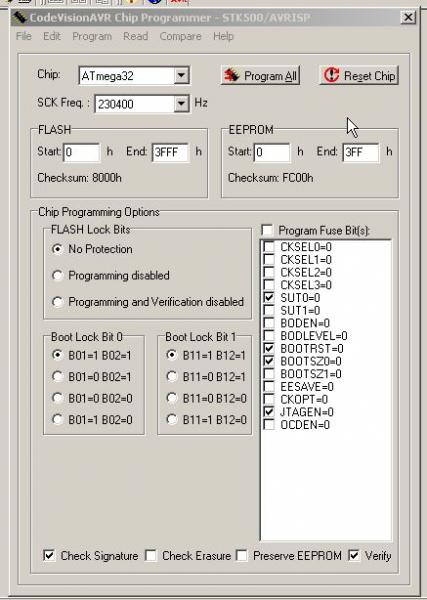Uncheck the SUT0=0 fuse bit
This screenshot has width=427, height=600.
269,298
